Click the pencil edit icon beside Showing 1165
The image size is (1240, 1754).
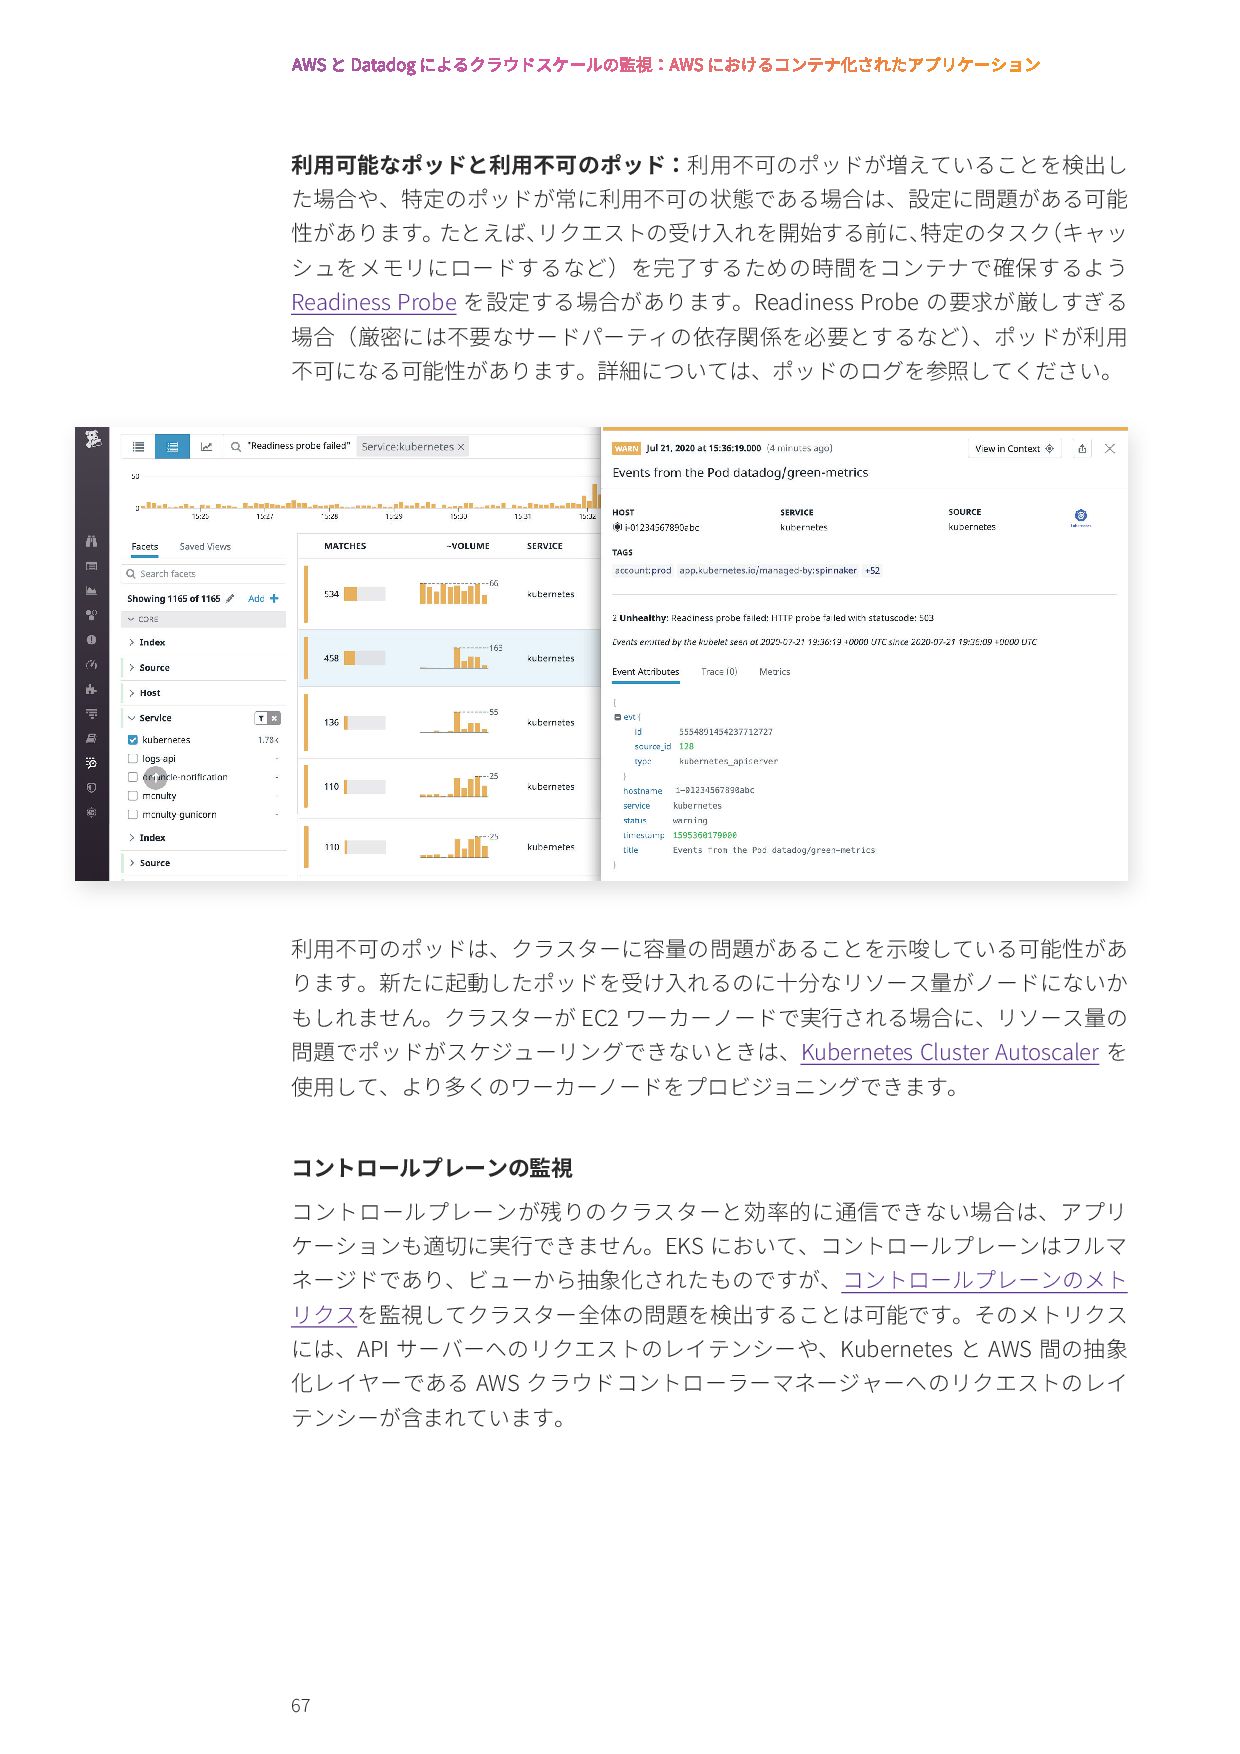coord(230,598)
